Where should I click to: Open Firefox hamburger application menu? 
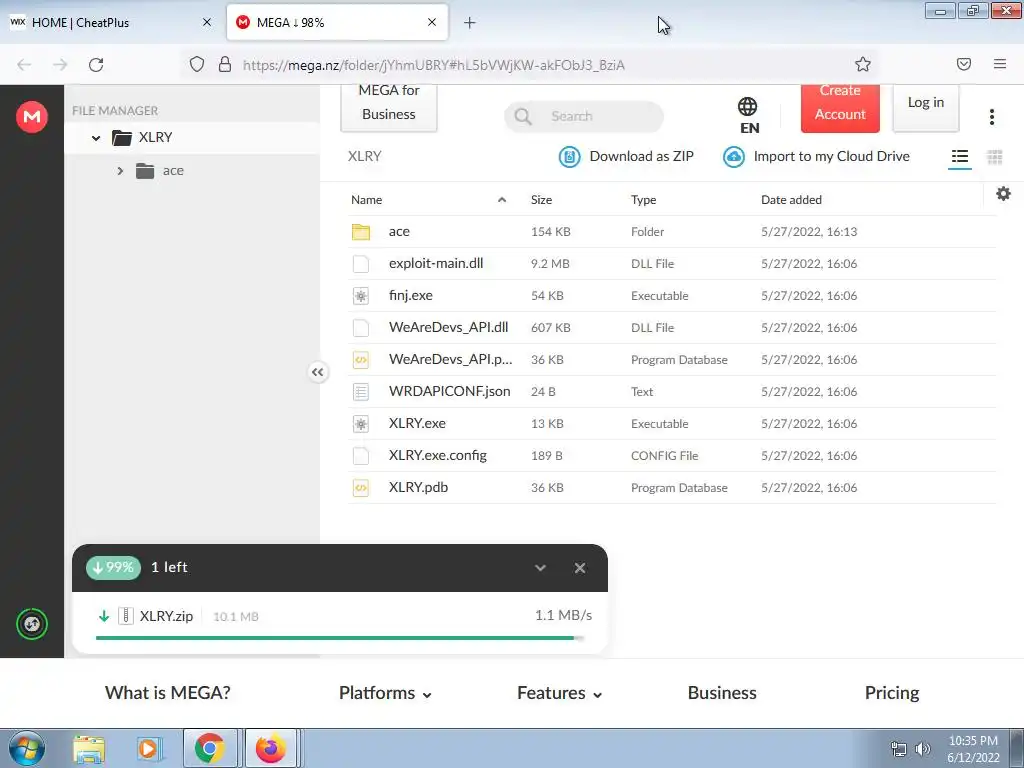[999, 64]
